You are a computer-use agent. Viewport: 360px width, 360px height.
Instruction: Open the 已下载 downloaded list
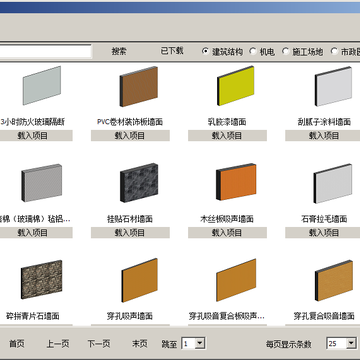click(172, 51)
